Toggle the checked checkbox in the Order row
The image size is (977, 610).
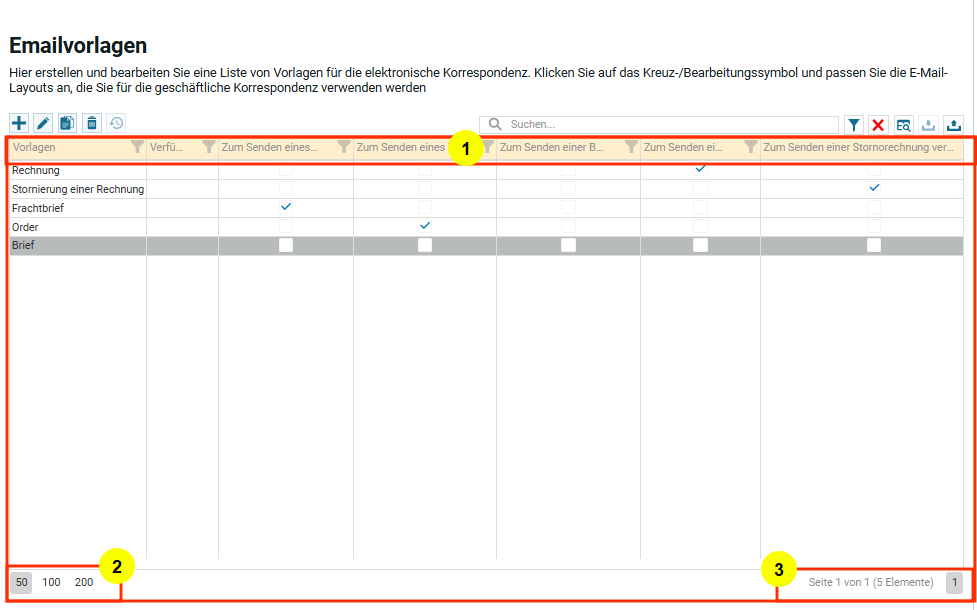click(425, 226)
